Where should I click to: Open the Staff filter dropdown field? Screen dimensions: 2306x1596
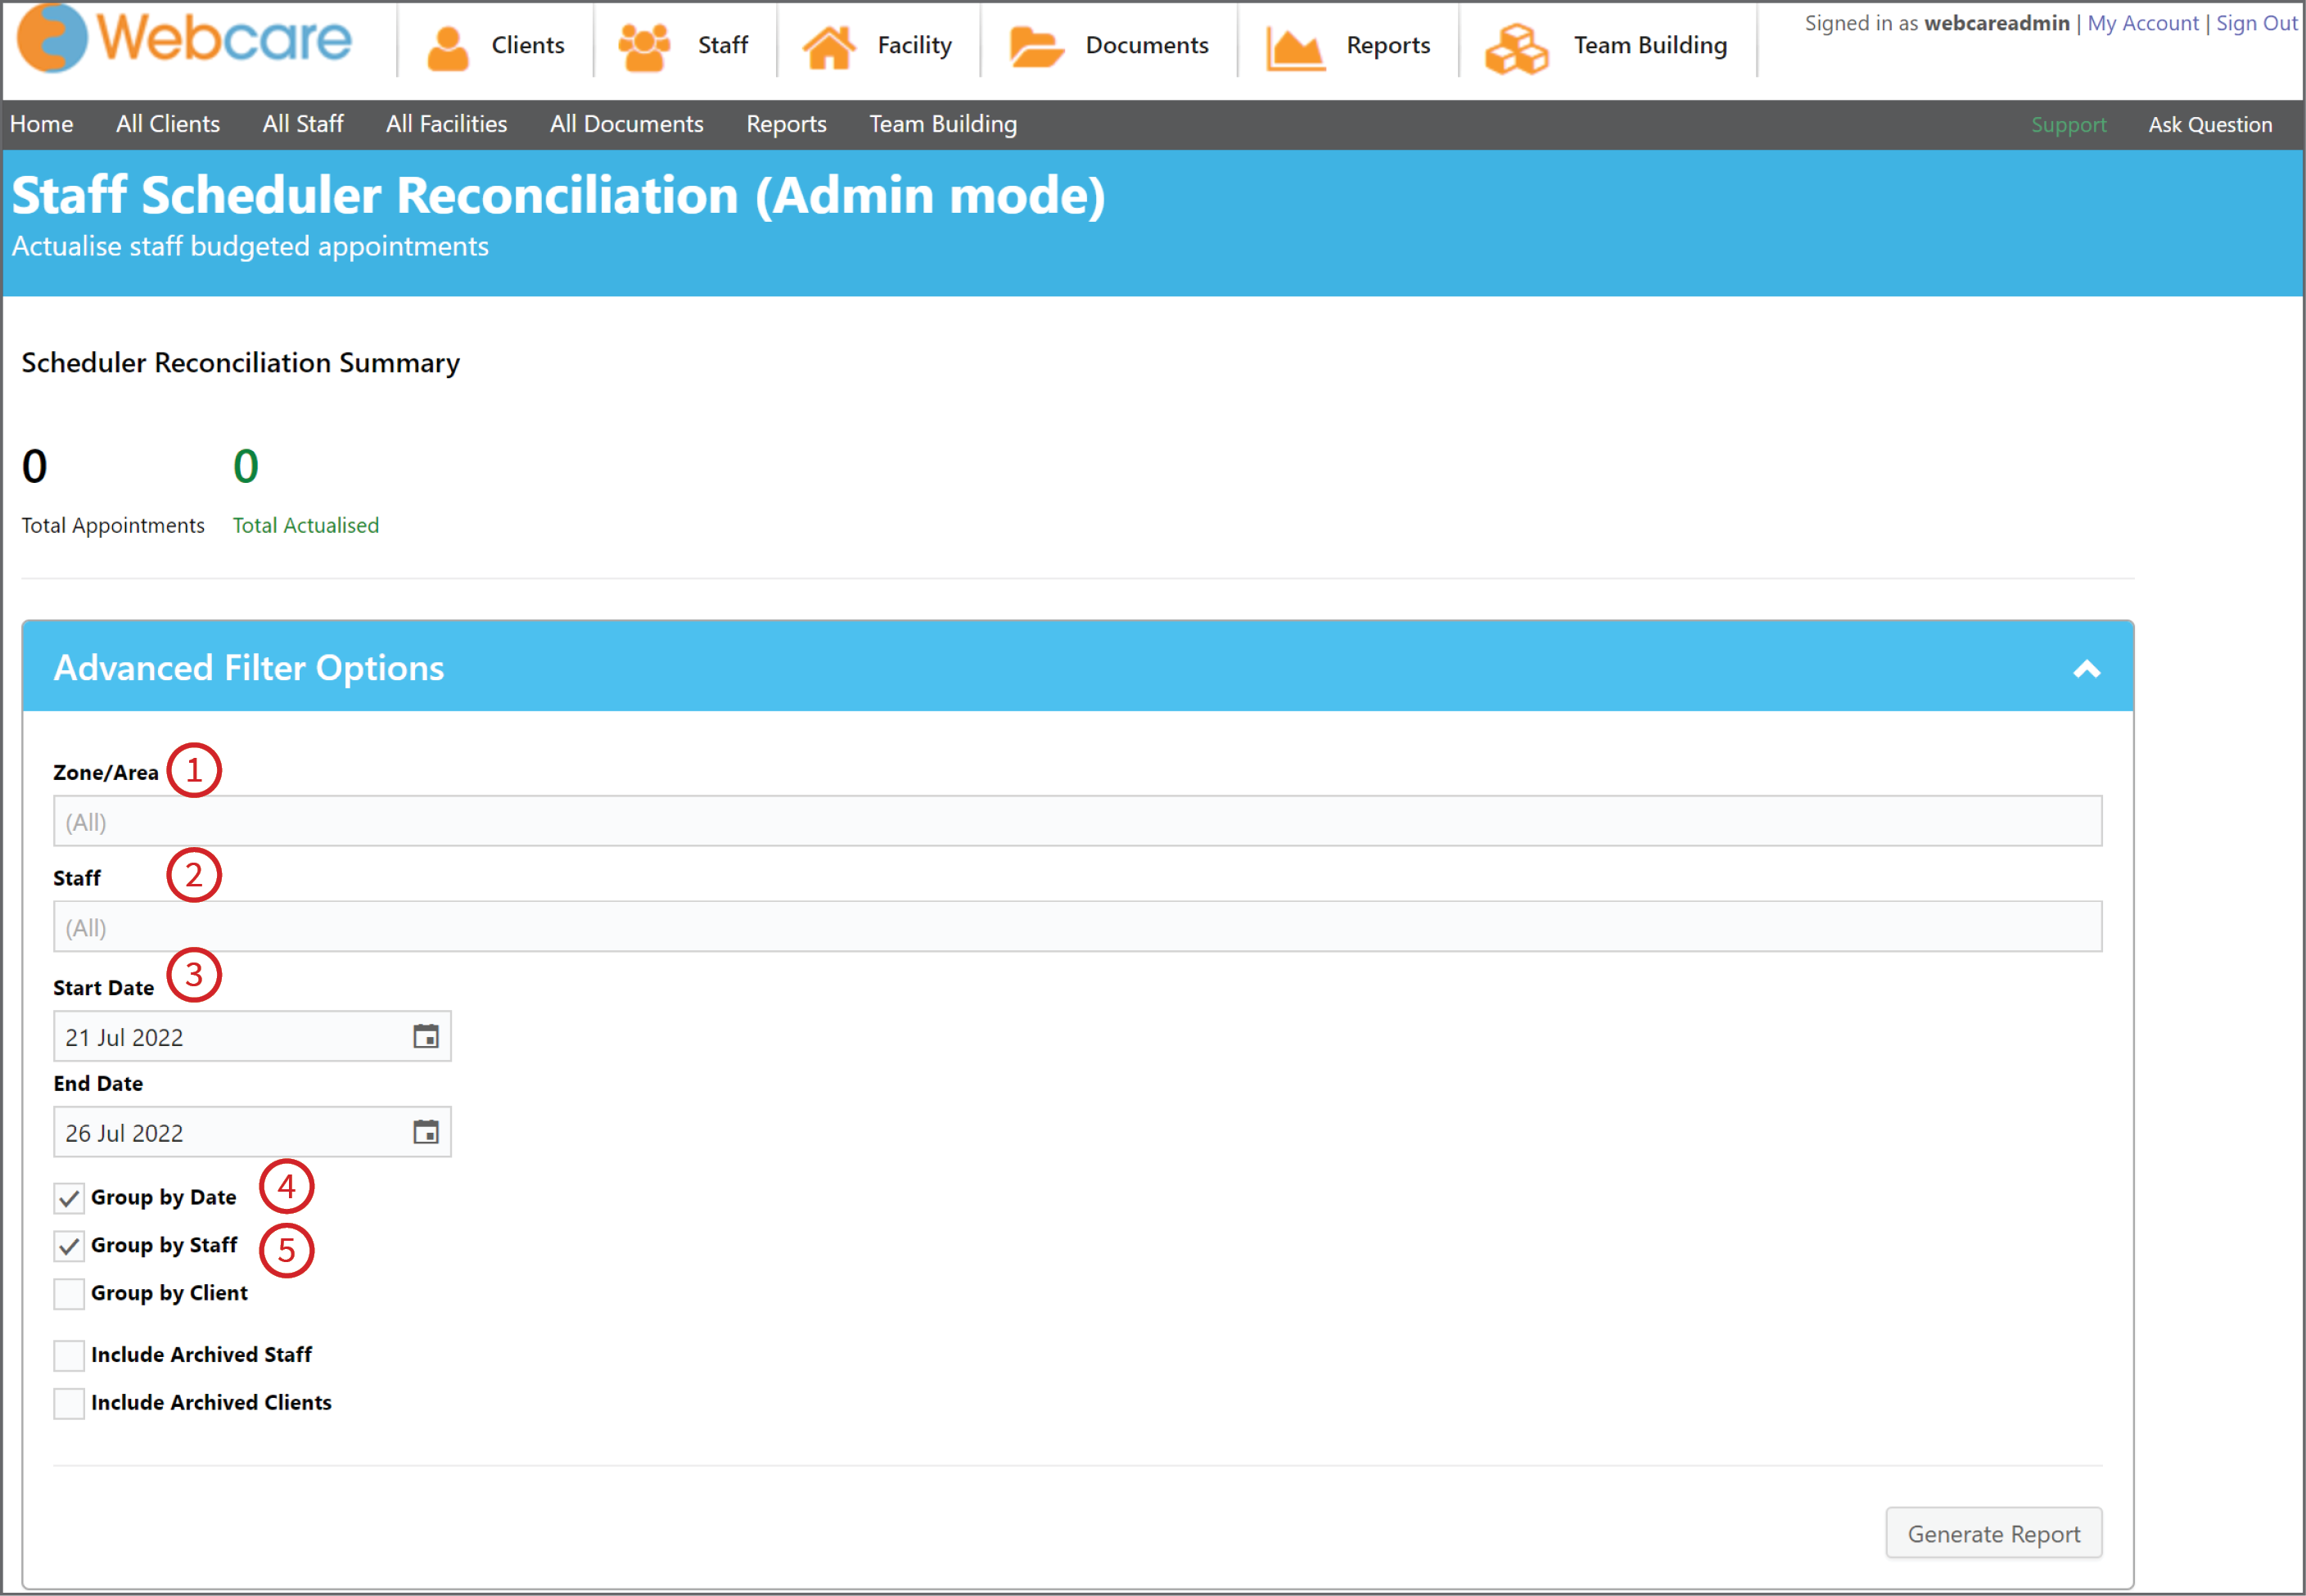(x=1077, y=926)
